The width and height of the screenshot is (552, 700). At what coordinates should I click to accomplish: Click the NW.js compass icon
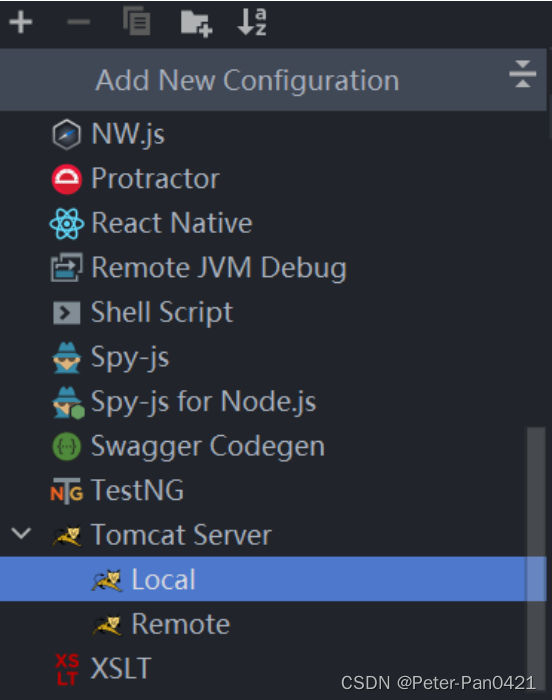pos(67,134)
